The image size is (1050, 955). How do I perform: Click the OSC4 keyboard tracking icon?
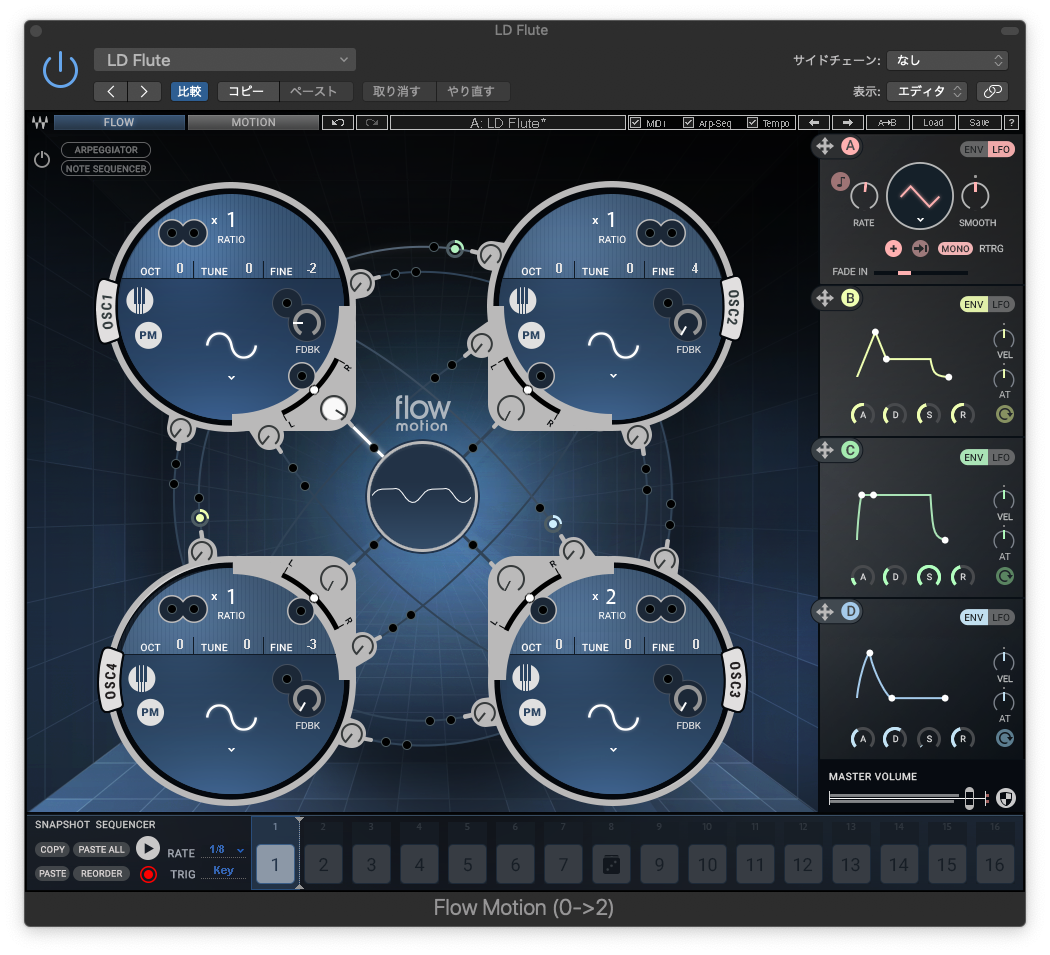click(x=141, y=678)
